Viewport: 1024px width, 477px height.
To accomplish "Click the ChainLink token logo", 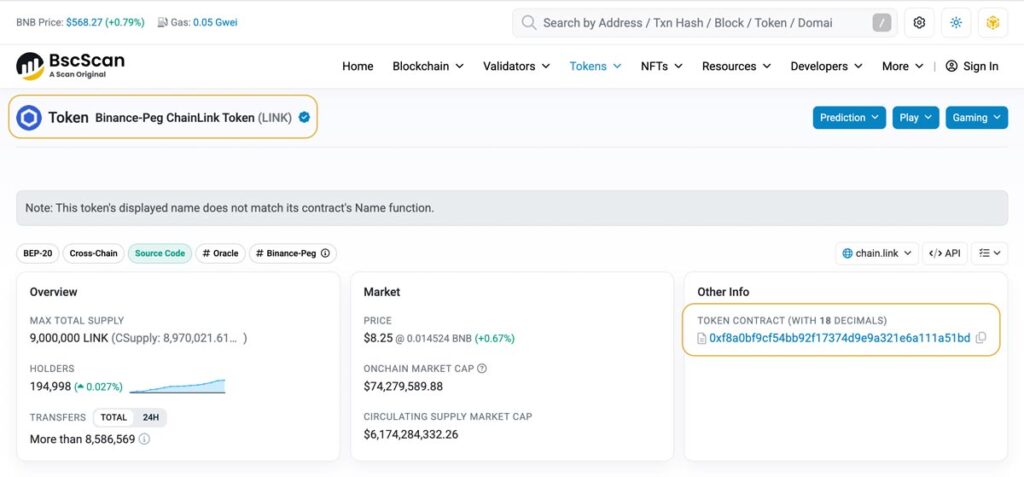I will tap(29, 118).
